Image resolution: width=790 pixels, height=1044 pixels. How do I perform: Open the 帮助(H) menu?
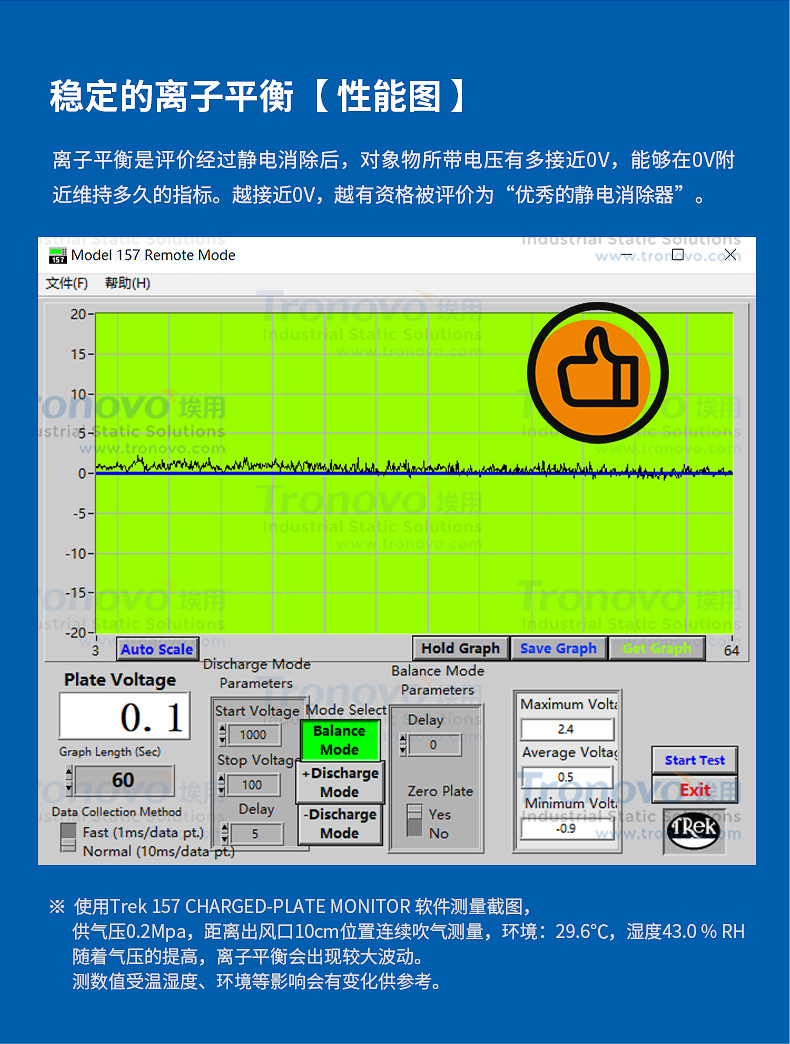[x=127, y=283]
